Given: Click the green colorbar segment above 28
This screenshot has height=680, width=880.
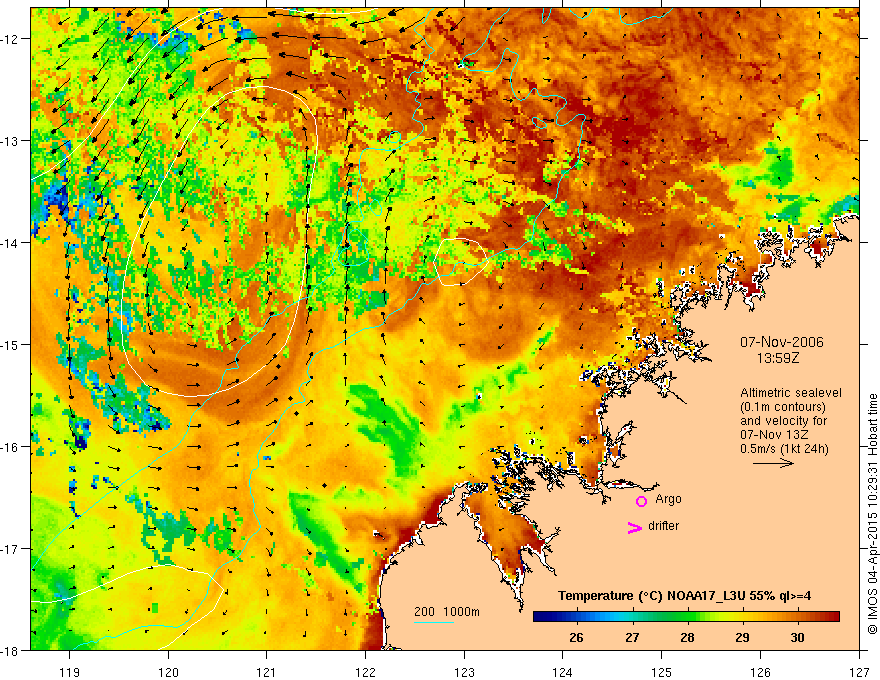Looking at the screenshot, I should point(687,617).
